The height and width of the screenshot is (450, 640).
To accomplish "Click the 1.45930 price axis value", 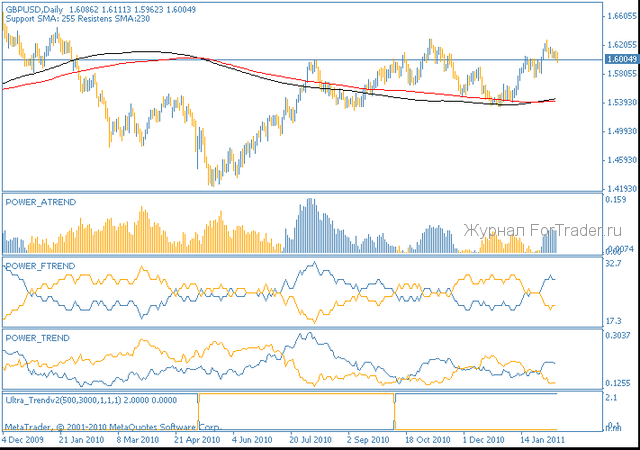I will (x=622, y=160).
